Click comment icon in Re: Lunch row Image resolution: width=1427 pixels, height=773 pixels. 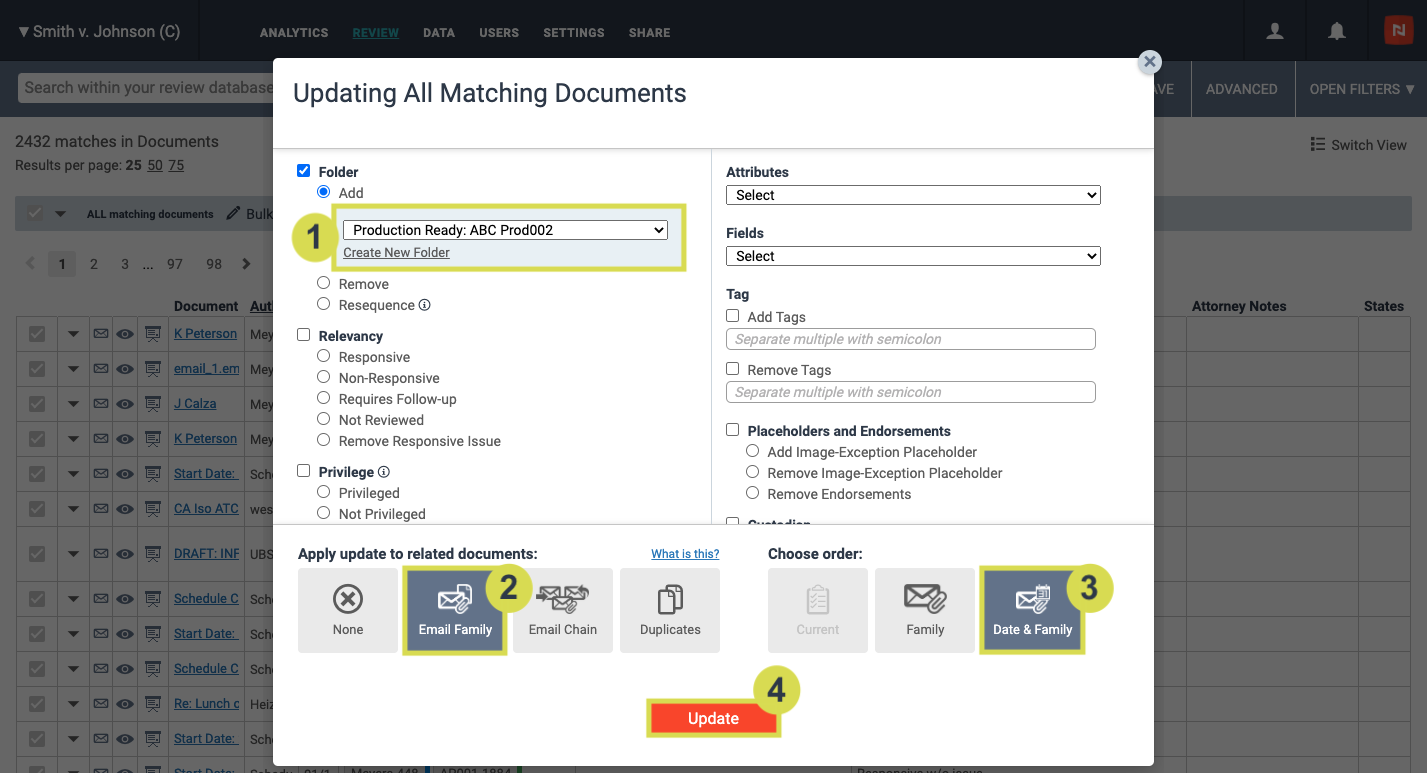click(153, 704)
